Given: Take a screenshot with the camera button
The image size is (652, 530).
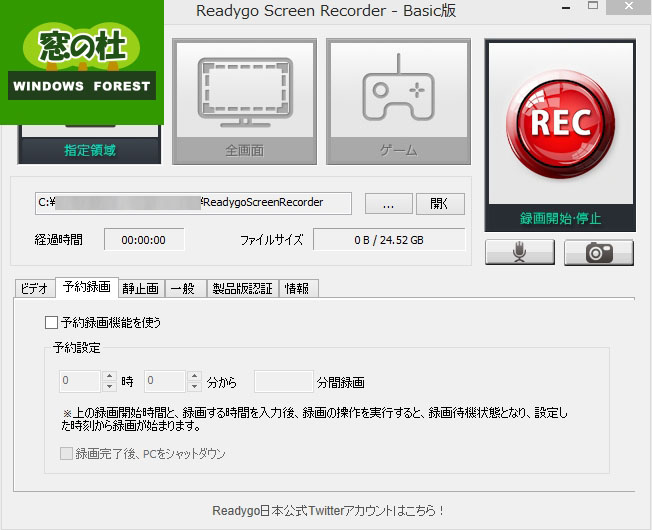Looking at the screenshot, I should coord(599,252).
